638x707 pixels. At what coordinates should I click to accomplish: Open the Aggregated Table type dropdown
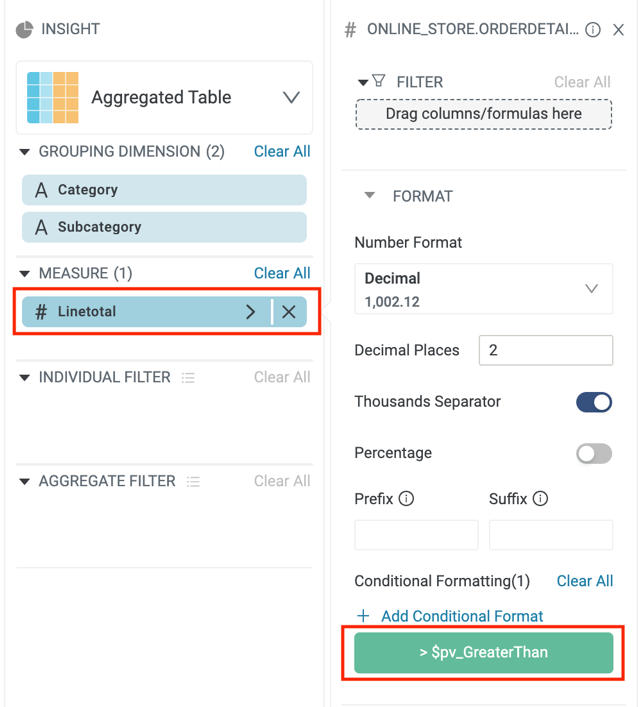[291, 98]
